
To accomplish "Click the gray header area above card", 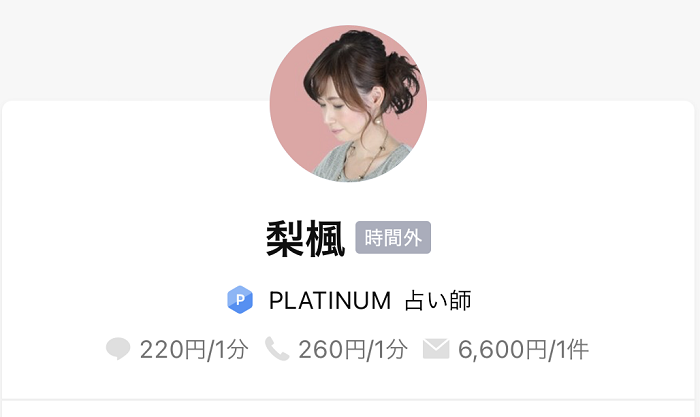I will (x=134, y=49).
